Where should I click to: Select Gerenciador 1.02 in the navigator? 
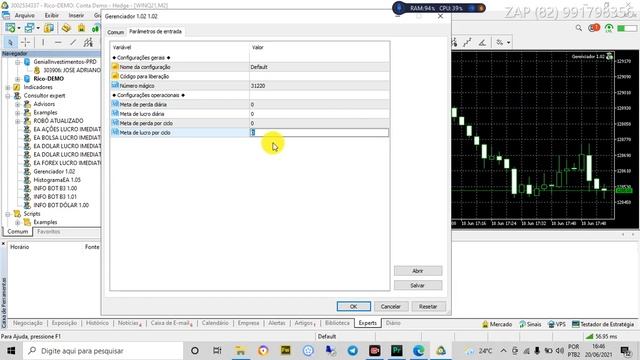(x=54, y=171)
